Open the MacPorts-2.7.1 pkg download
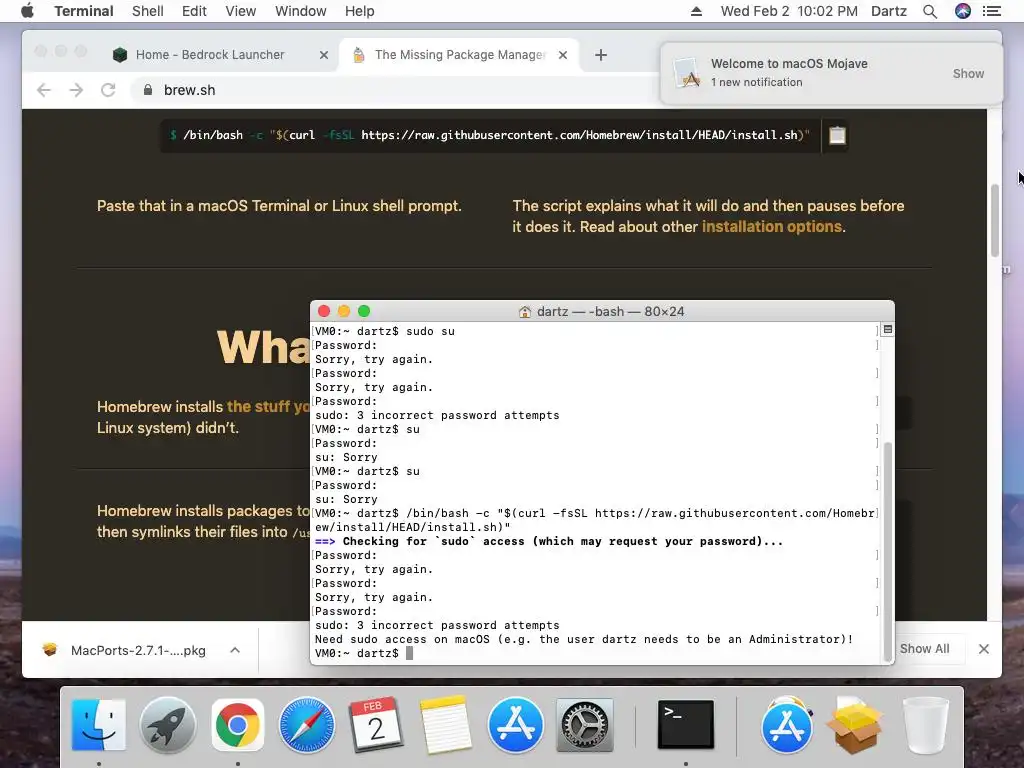Image resolution: width=1024 pixels, height=768 pixels. (125, 650)
